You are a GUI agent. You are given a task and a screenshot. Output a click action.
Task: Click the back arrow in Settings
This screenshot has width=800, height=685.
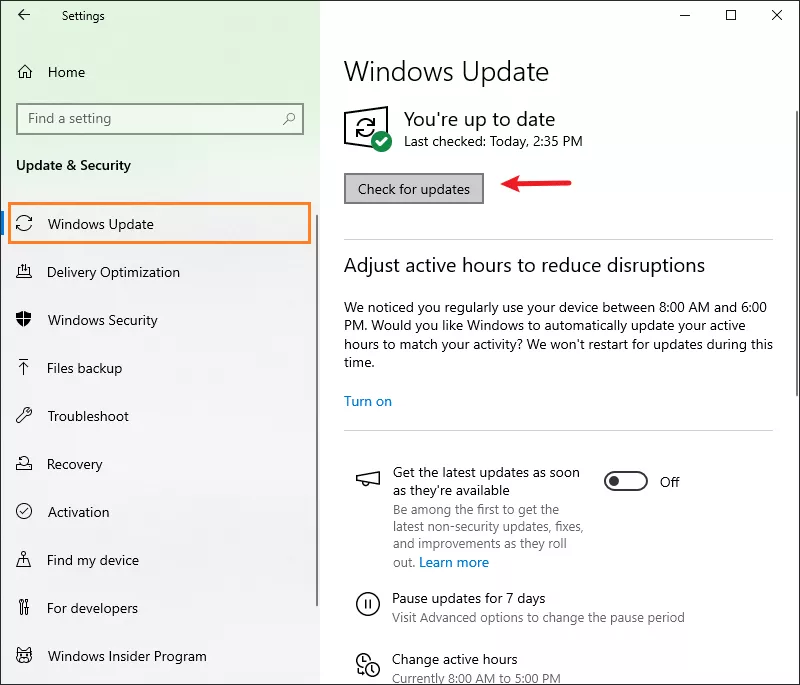24,15
